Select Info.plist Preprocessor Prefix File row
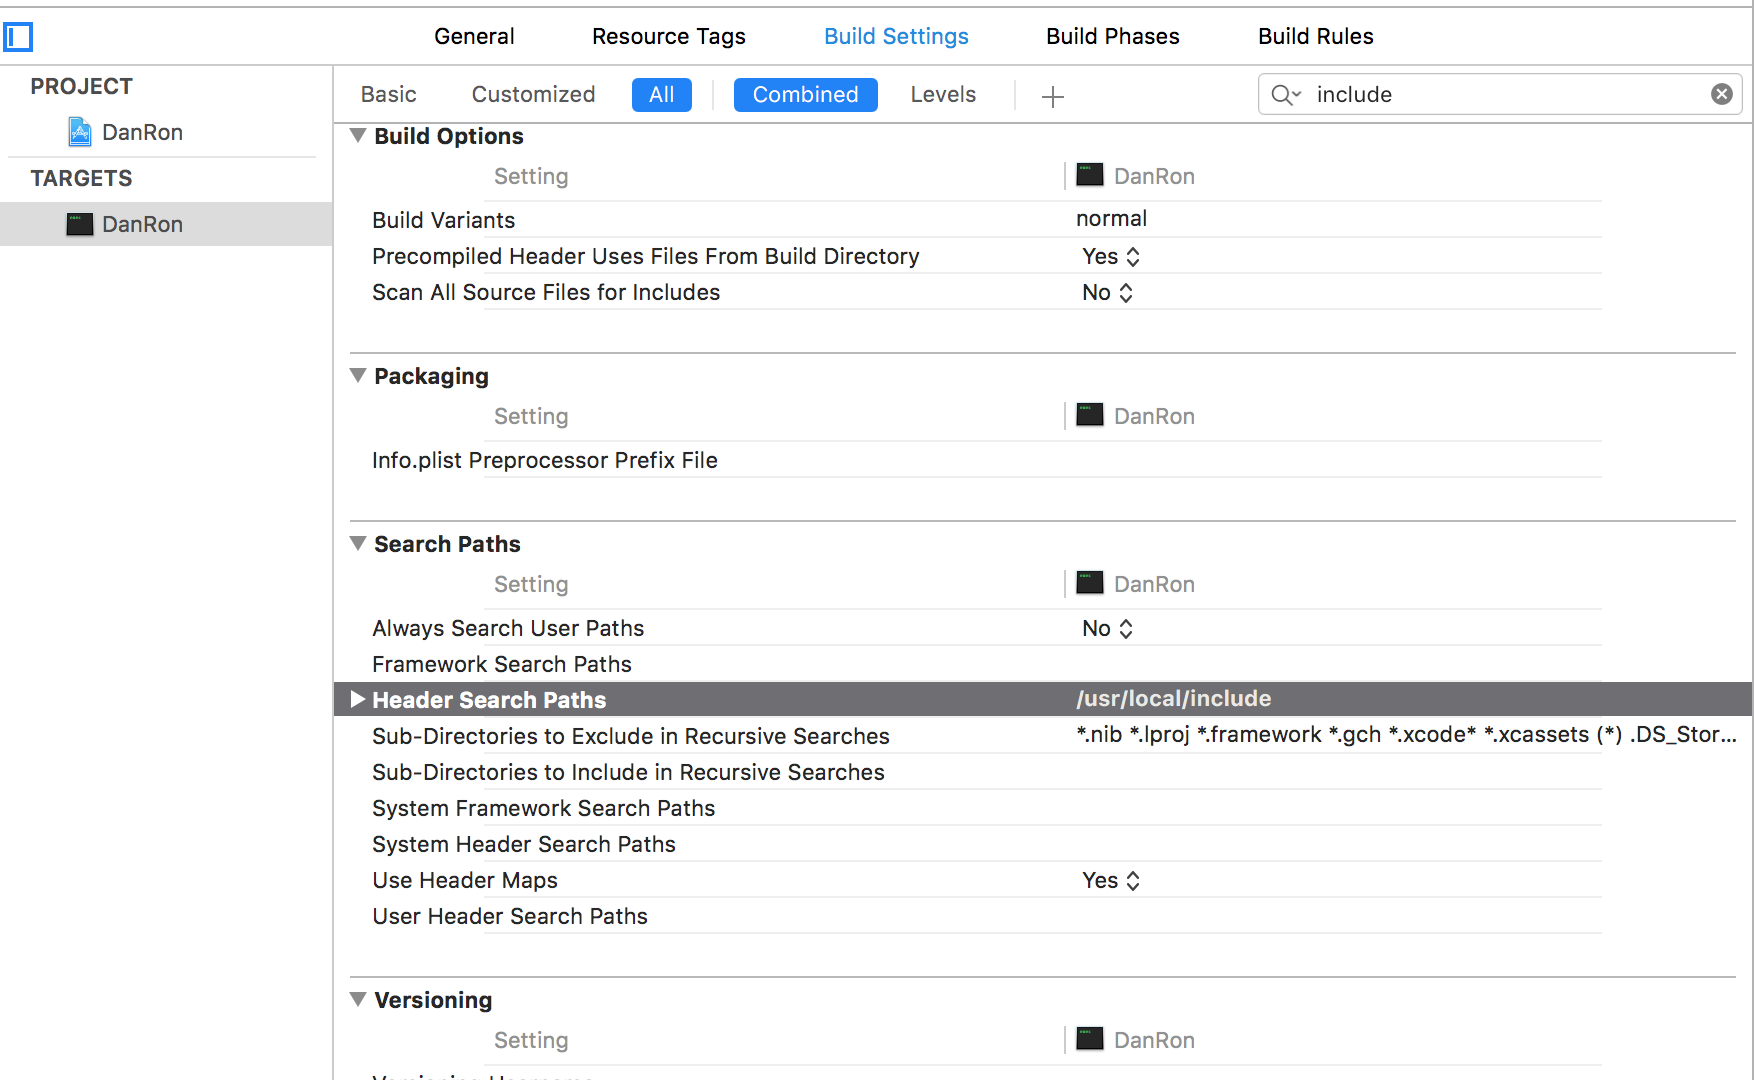This screenshot has width=1754, height=1080. click(x=545, y=460)
